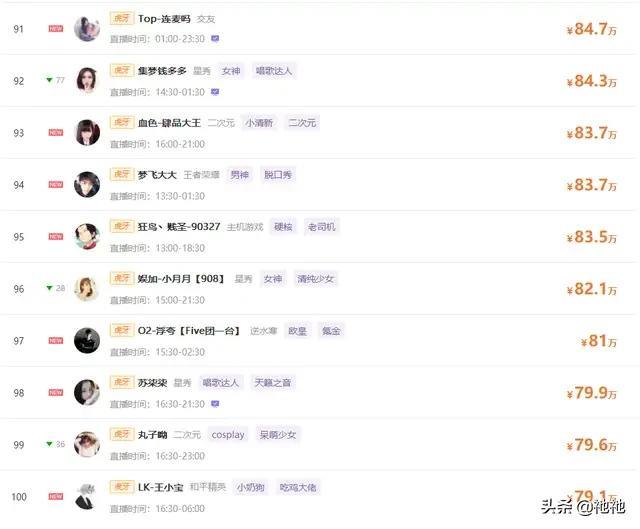Image resolution: width=640 pixels, height=529 pixels.
Task: Open avatar of 娱加-小月月【908】
Action: click(x=87, y=289)
